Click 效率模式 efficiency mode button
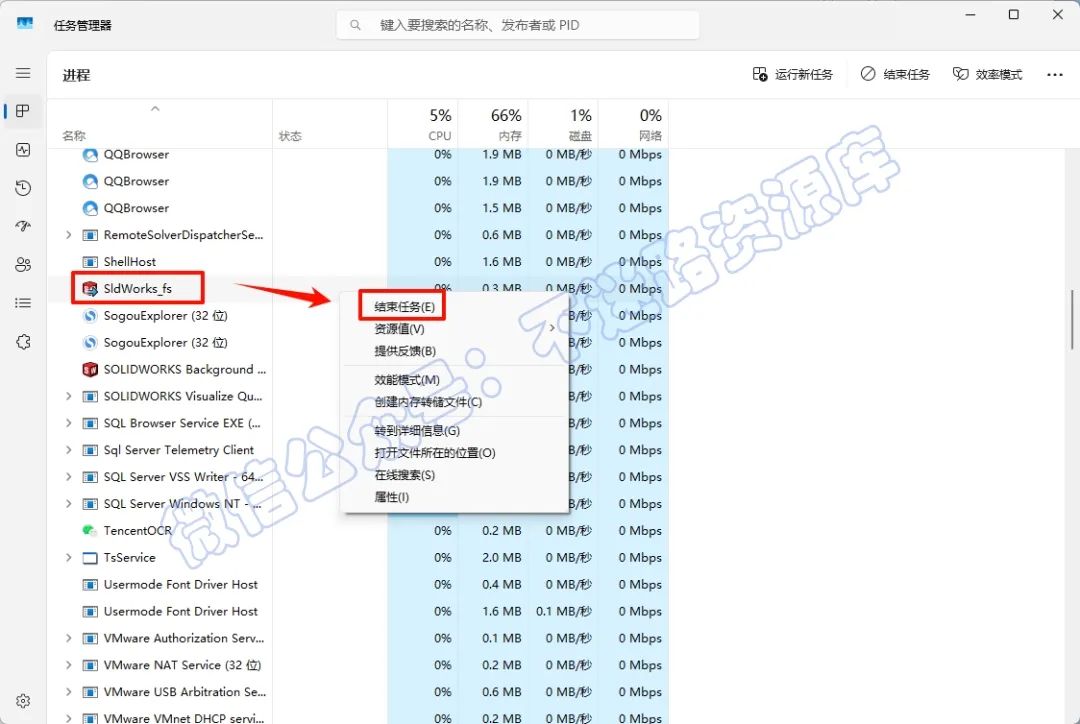 pyautogui.click(x=988, y=74)
